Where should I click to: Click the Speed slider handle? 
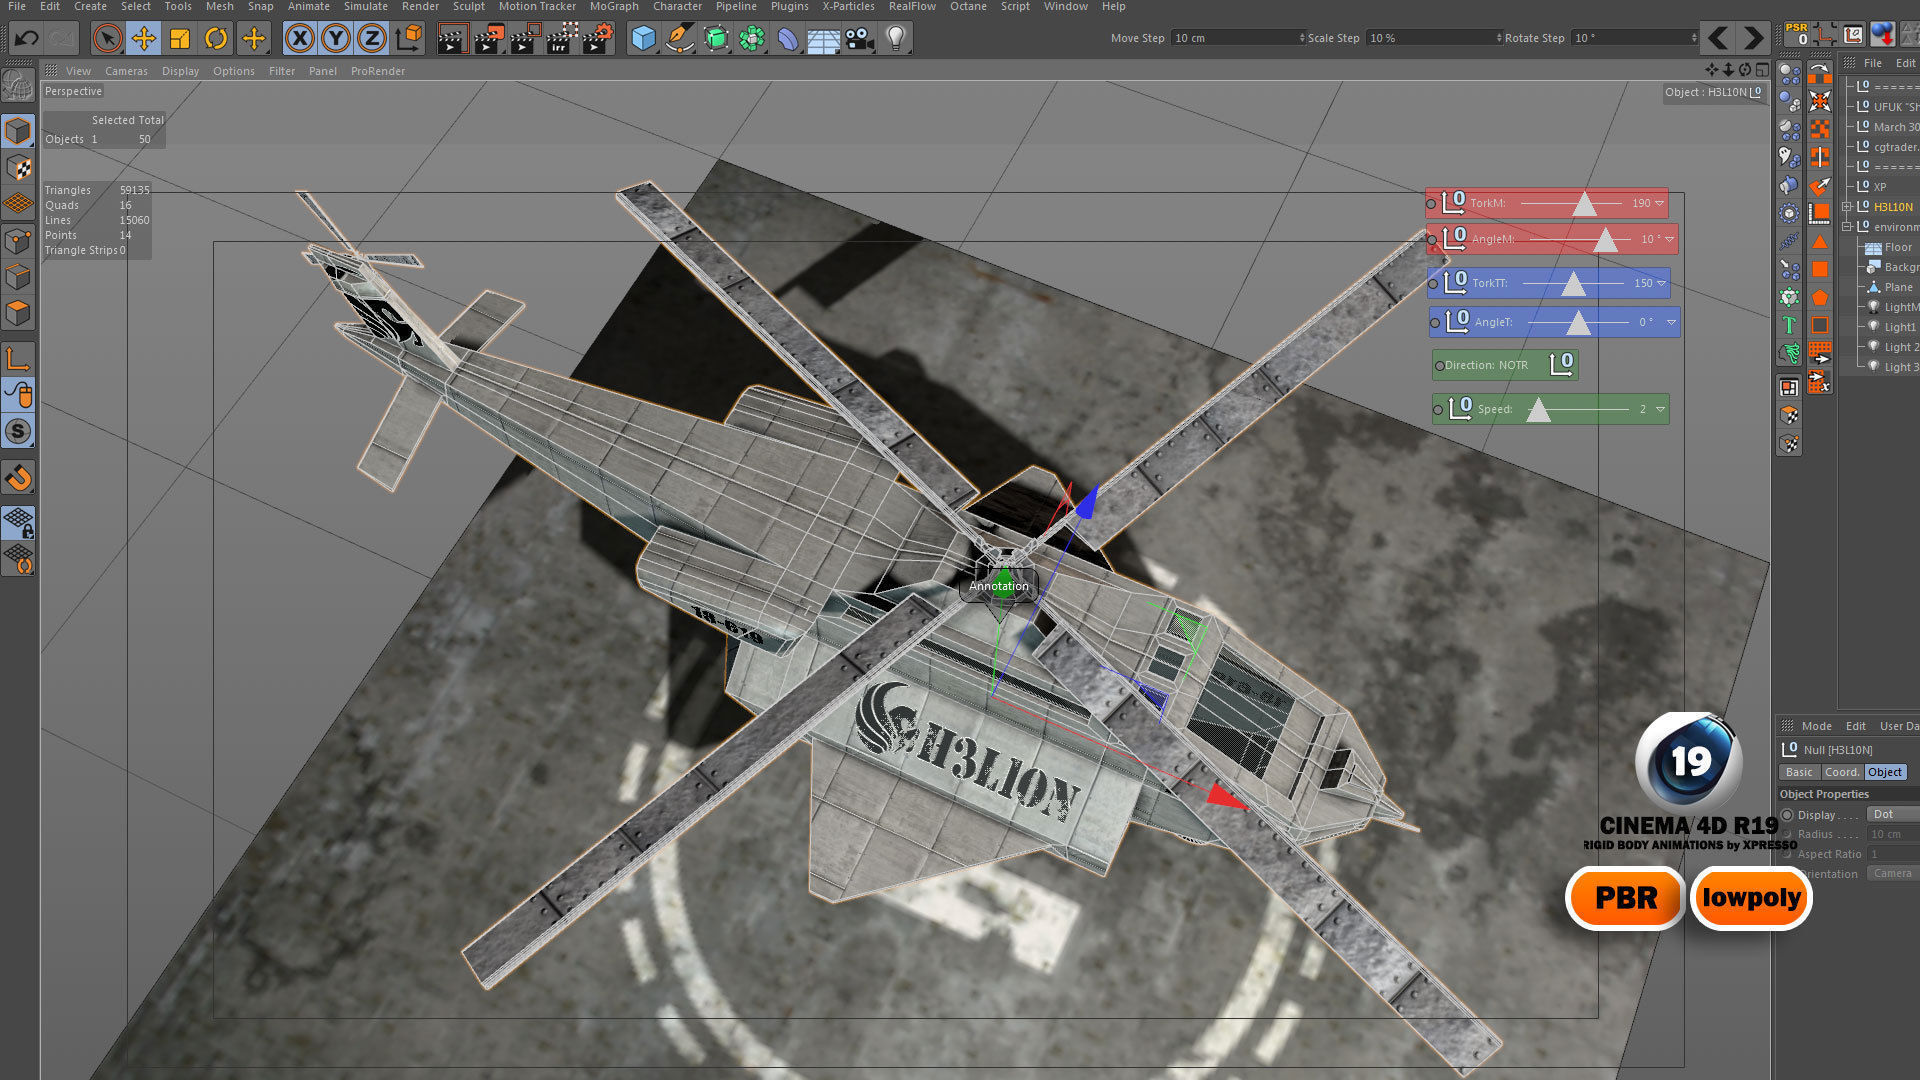pos(1539,410)
